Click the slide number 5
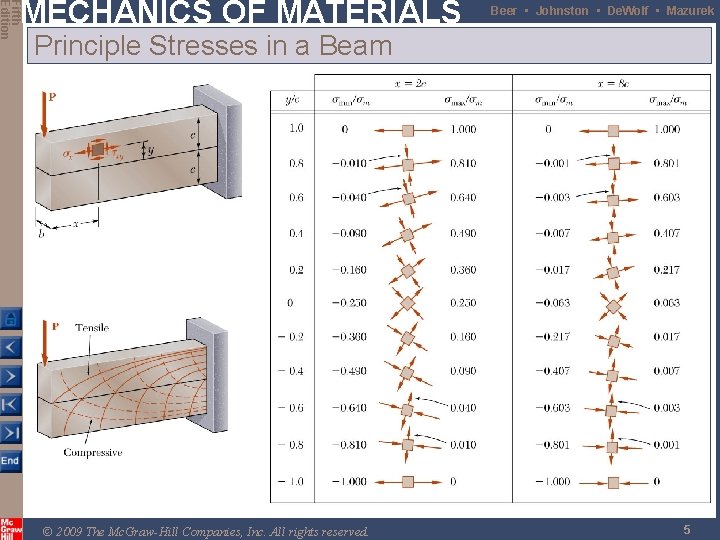The image size is (720, 540). click(x=687, y=529)
